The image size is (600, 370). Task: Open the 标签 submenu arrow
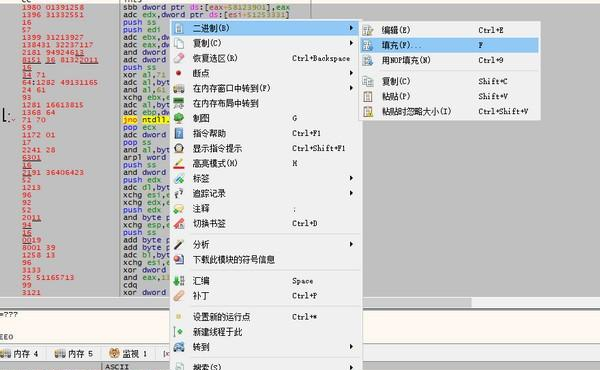pos(351,178)
